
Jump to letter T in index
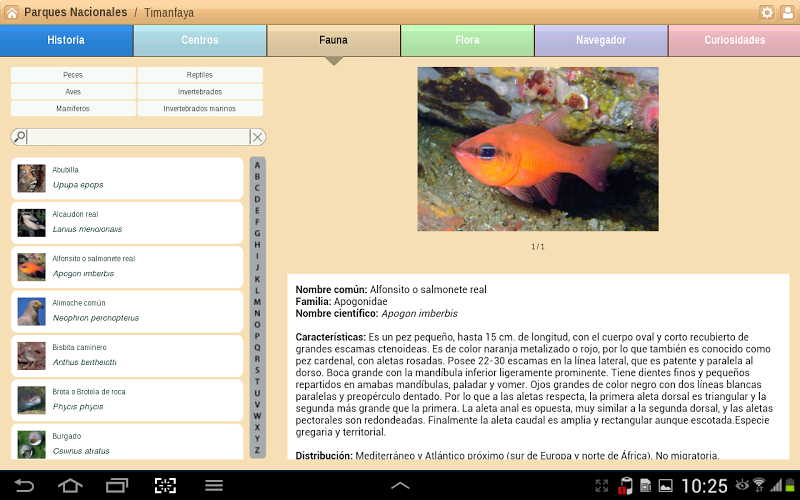click(257, 382)
